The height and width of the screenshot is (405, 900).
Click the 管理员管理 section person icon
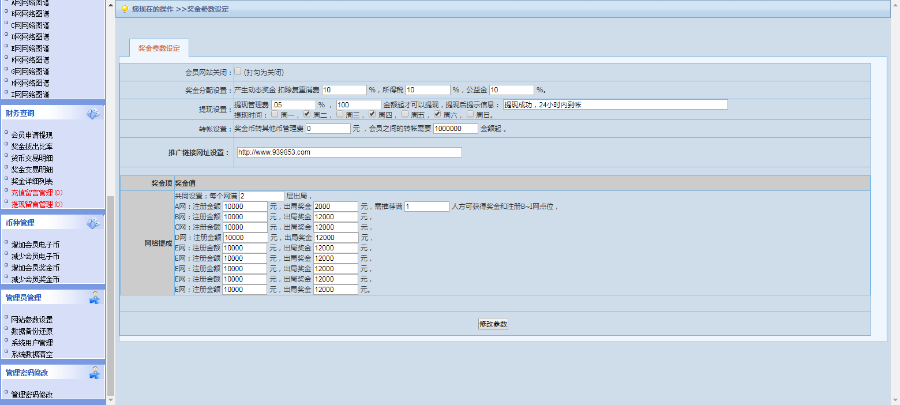[95, 298]
